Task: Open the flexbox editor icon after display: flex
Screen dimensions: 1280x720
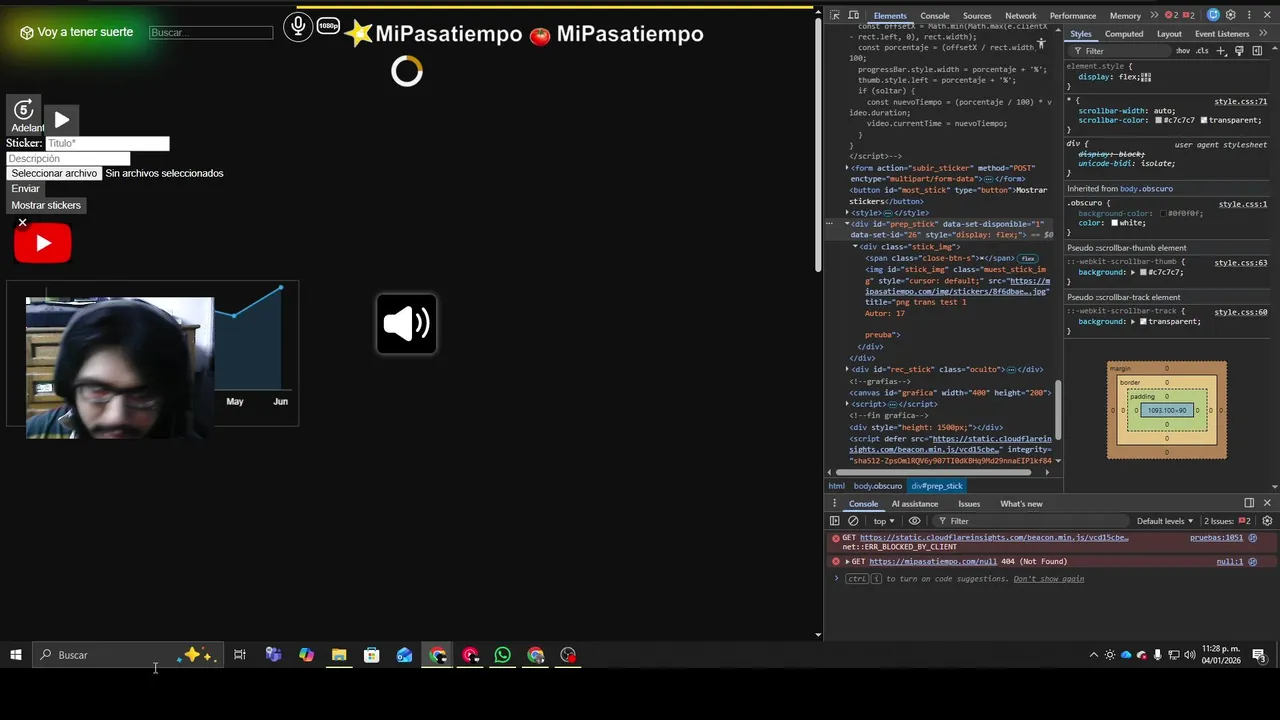Action: coord(1146,77)
